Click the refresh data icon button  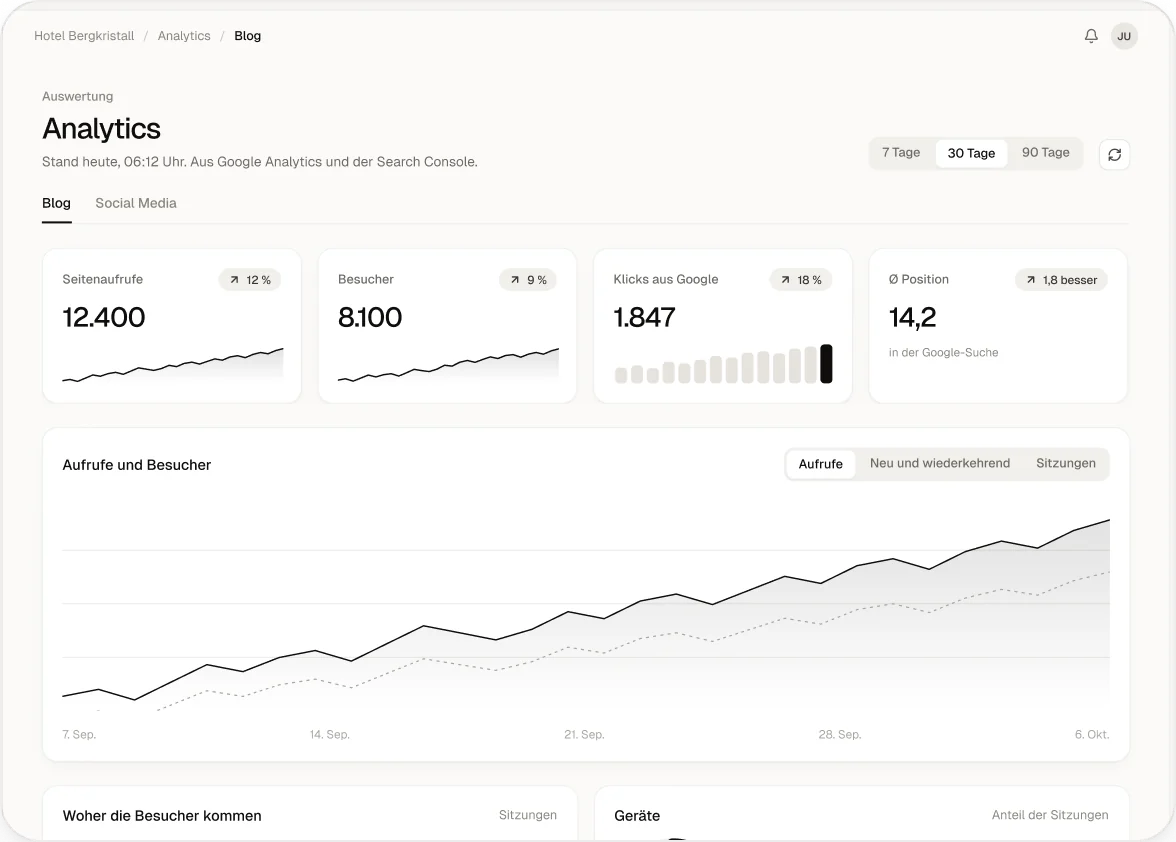(1114, 154)
